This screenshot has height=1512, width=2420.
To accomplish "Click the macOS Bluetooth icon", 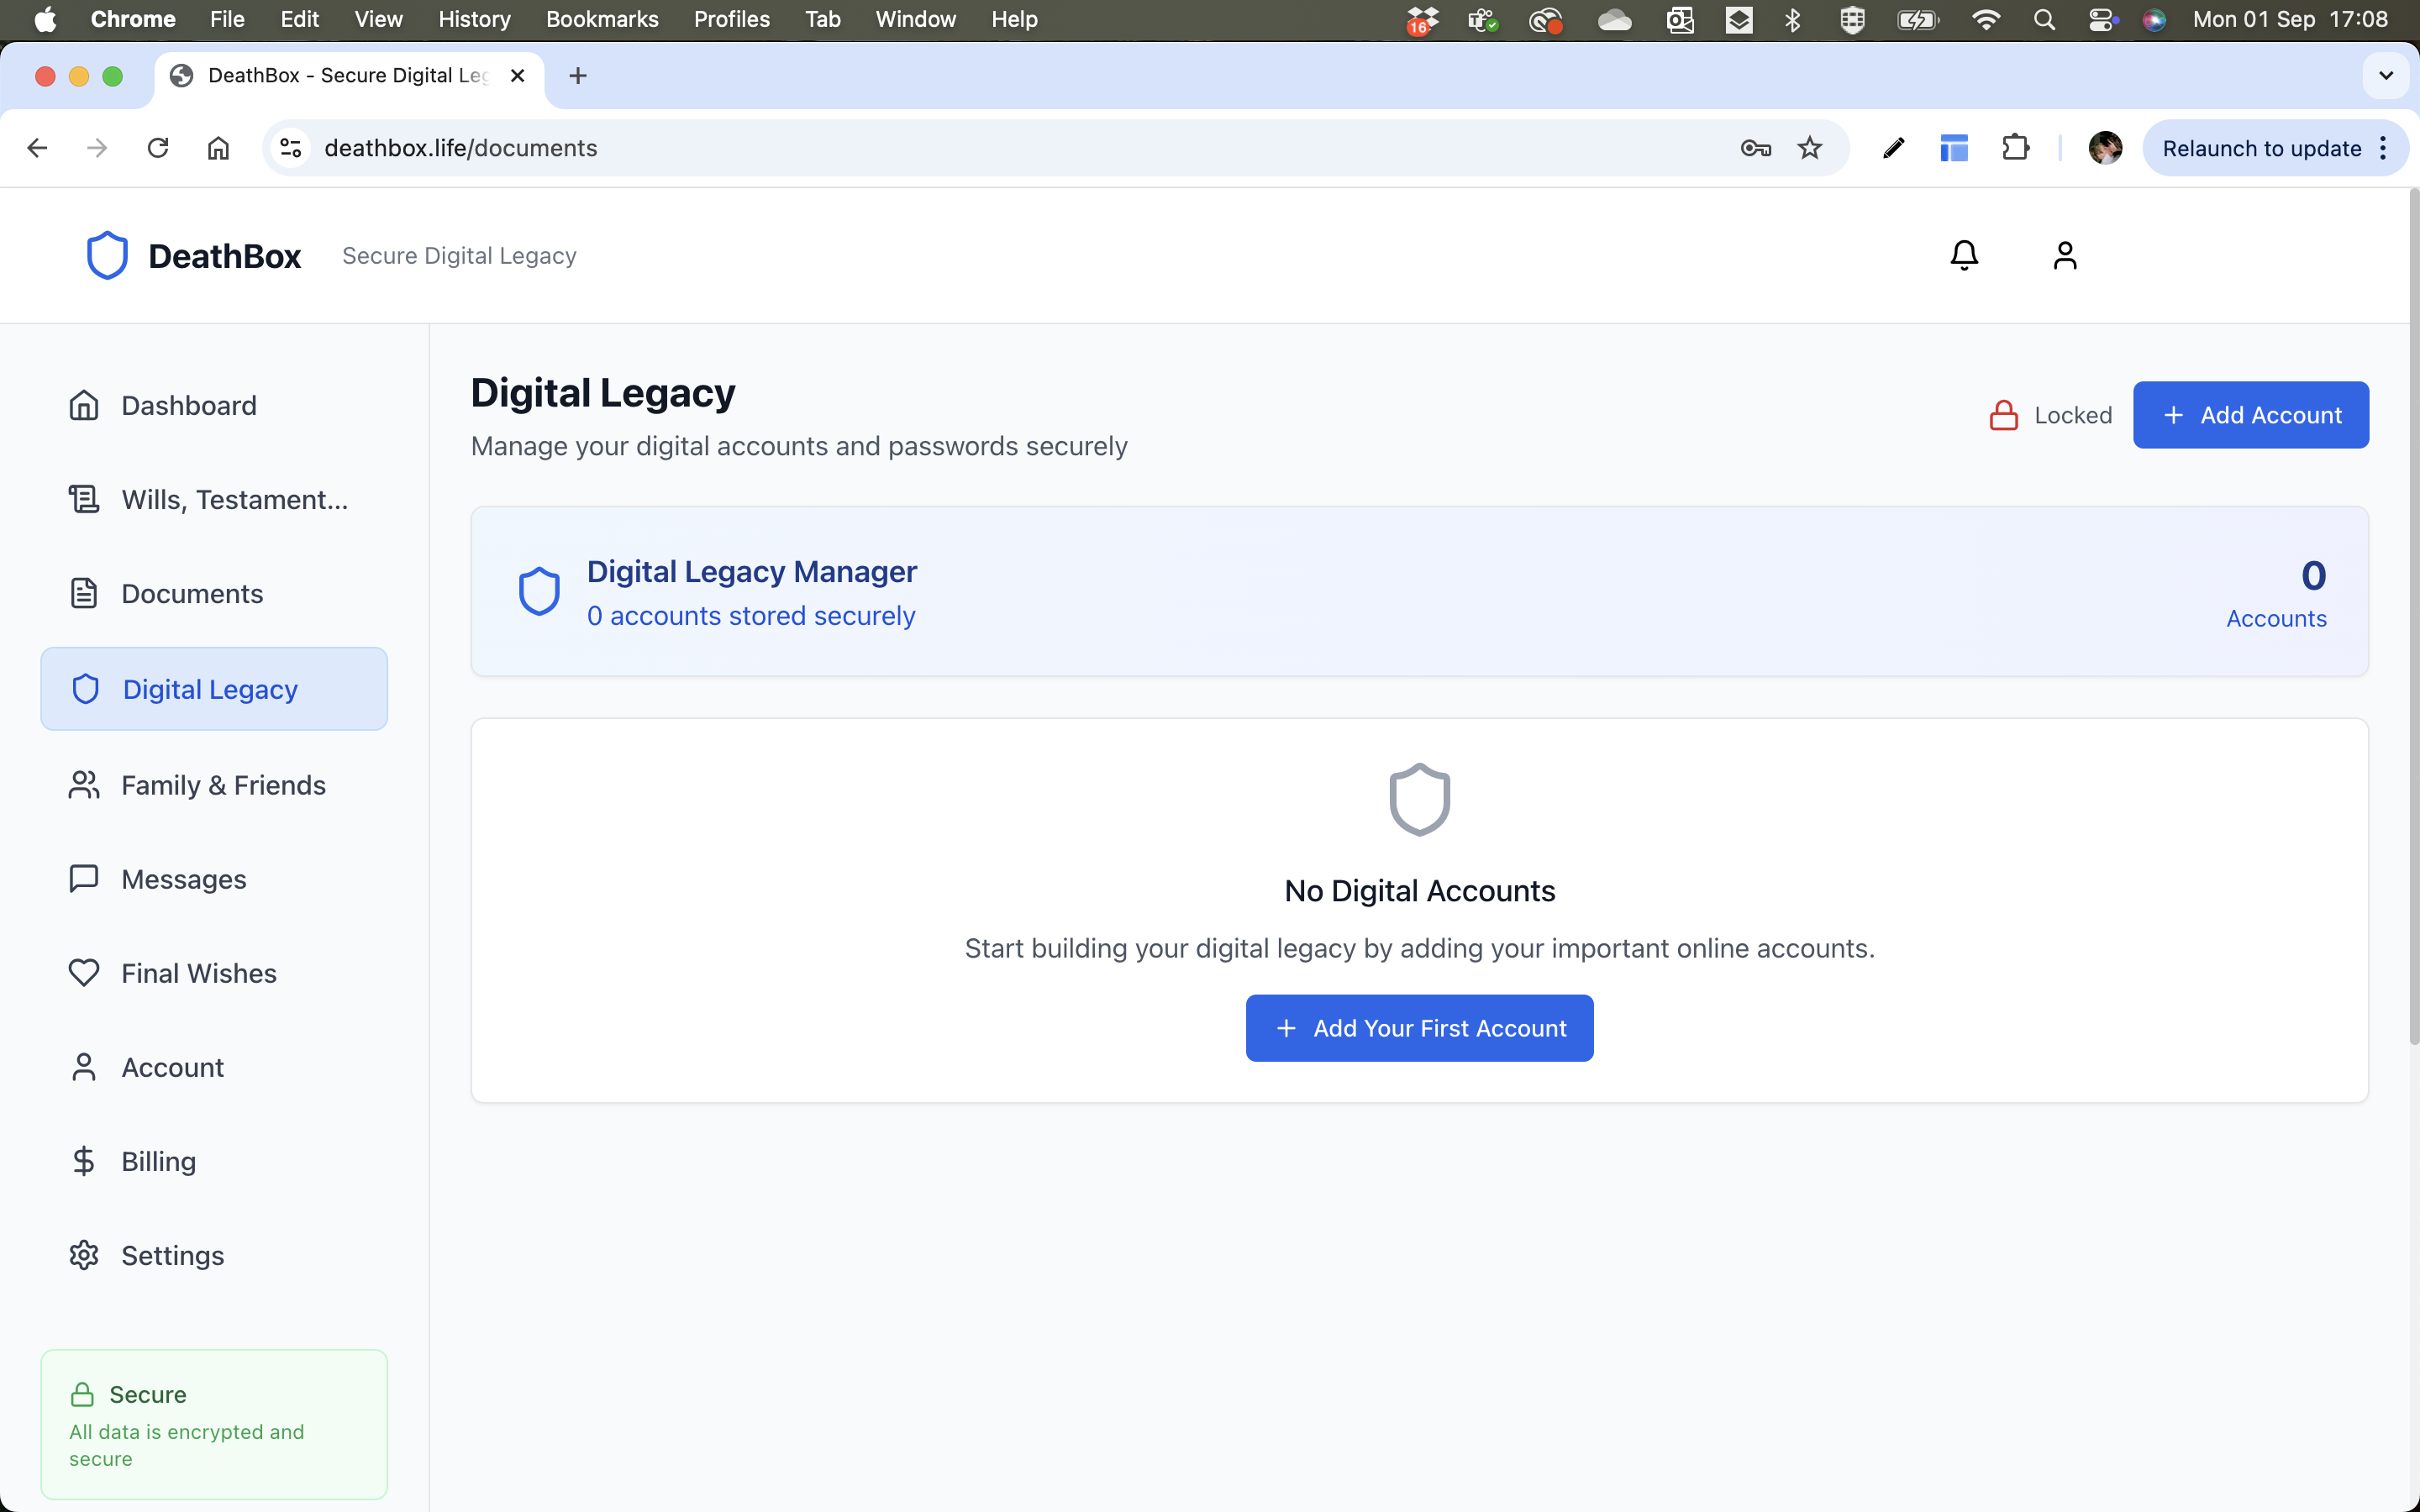I will 1793,20.
